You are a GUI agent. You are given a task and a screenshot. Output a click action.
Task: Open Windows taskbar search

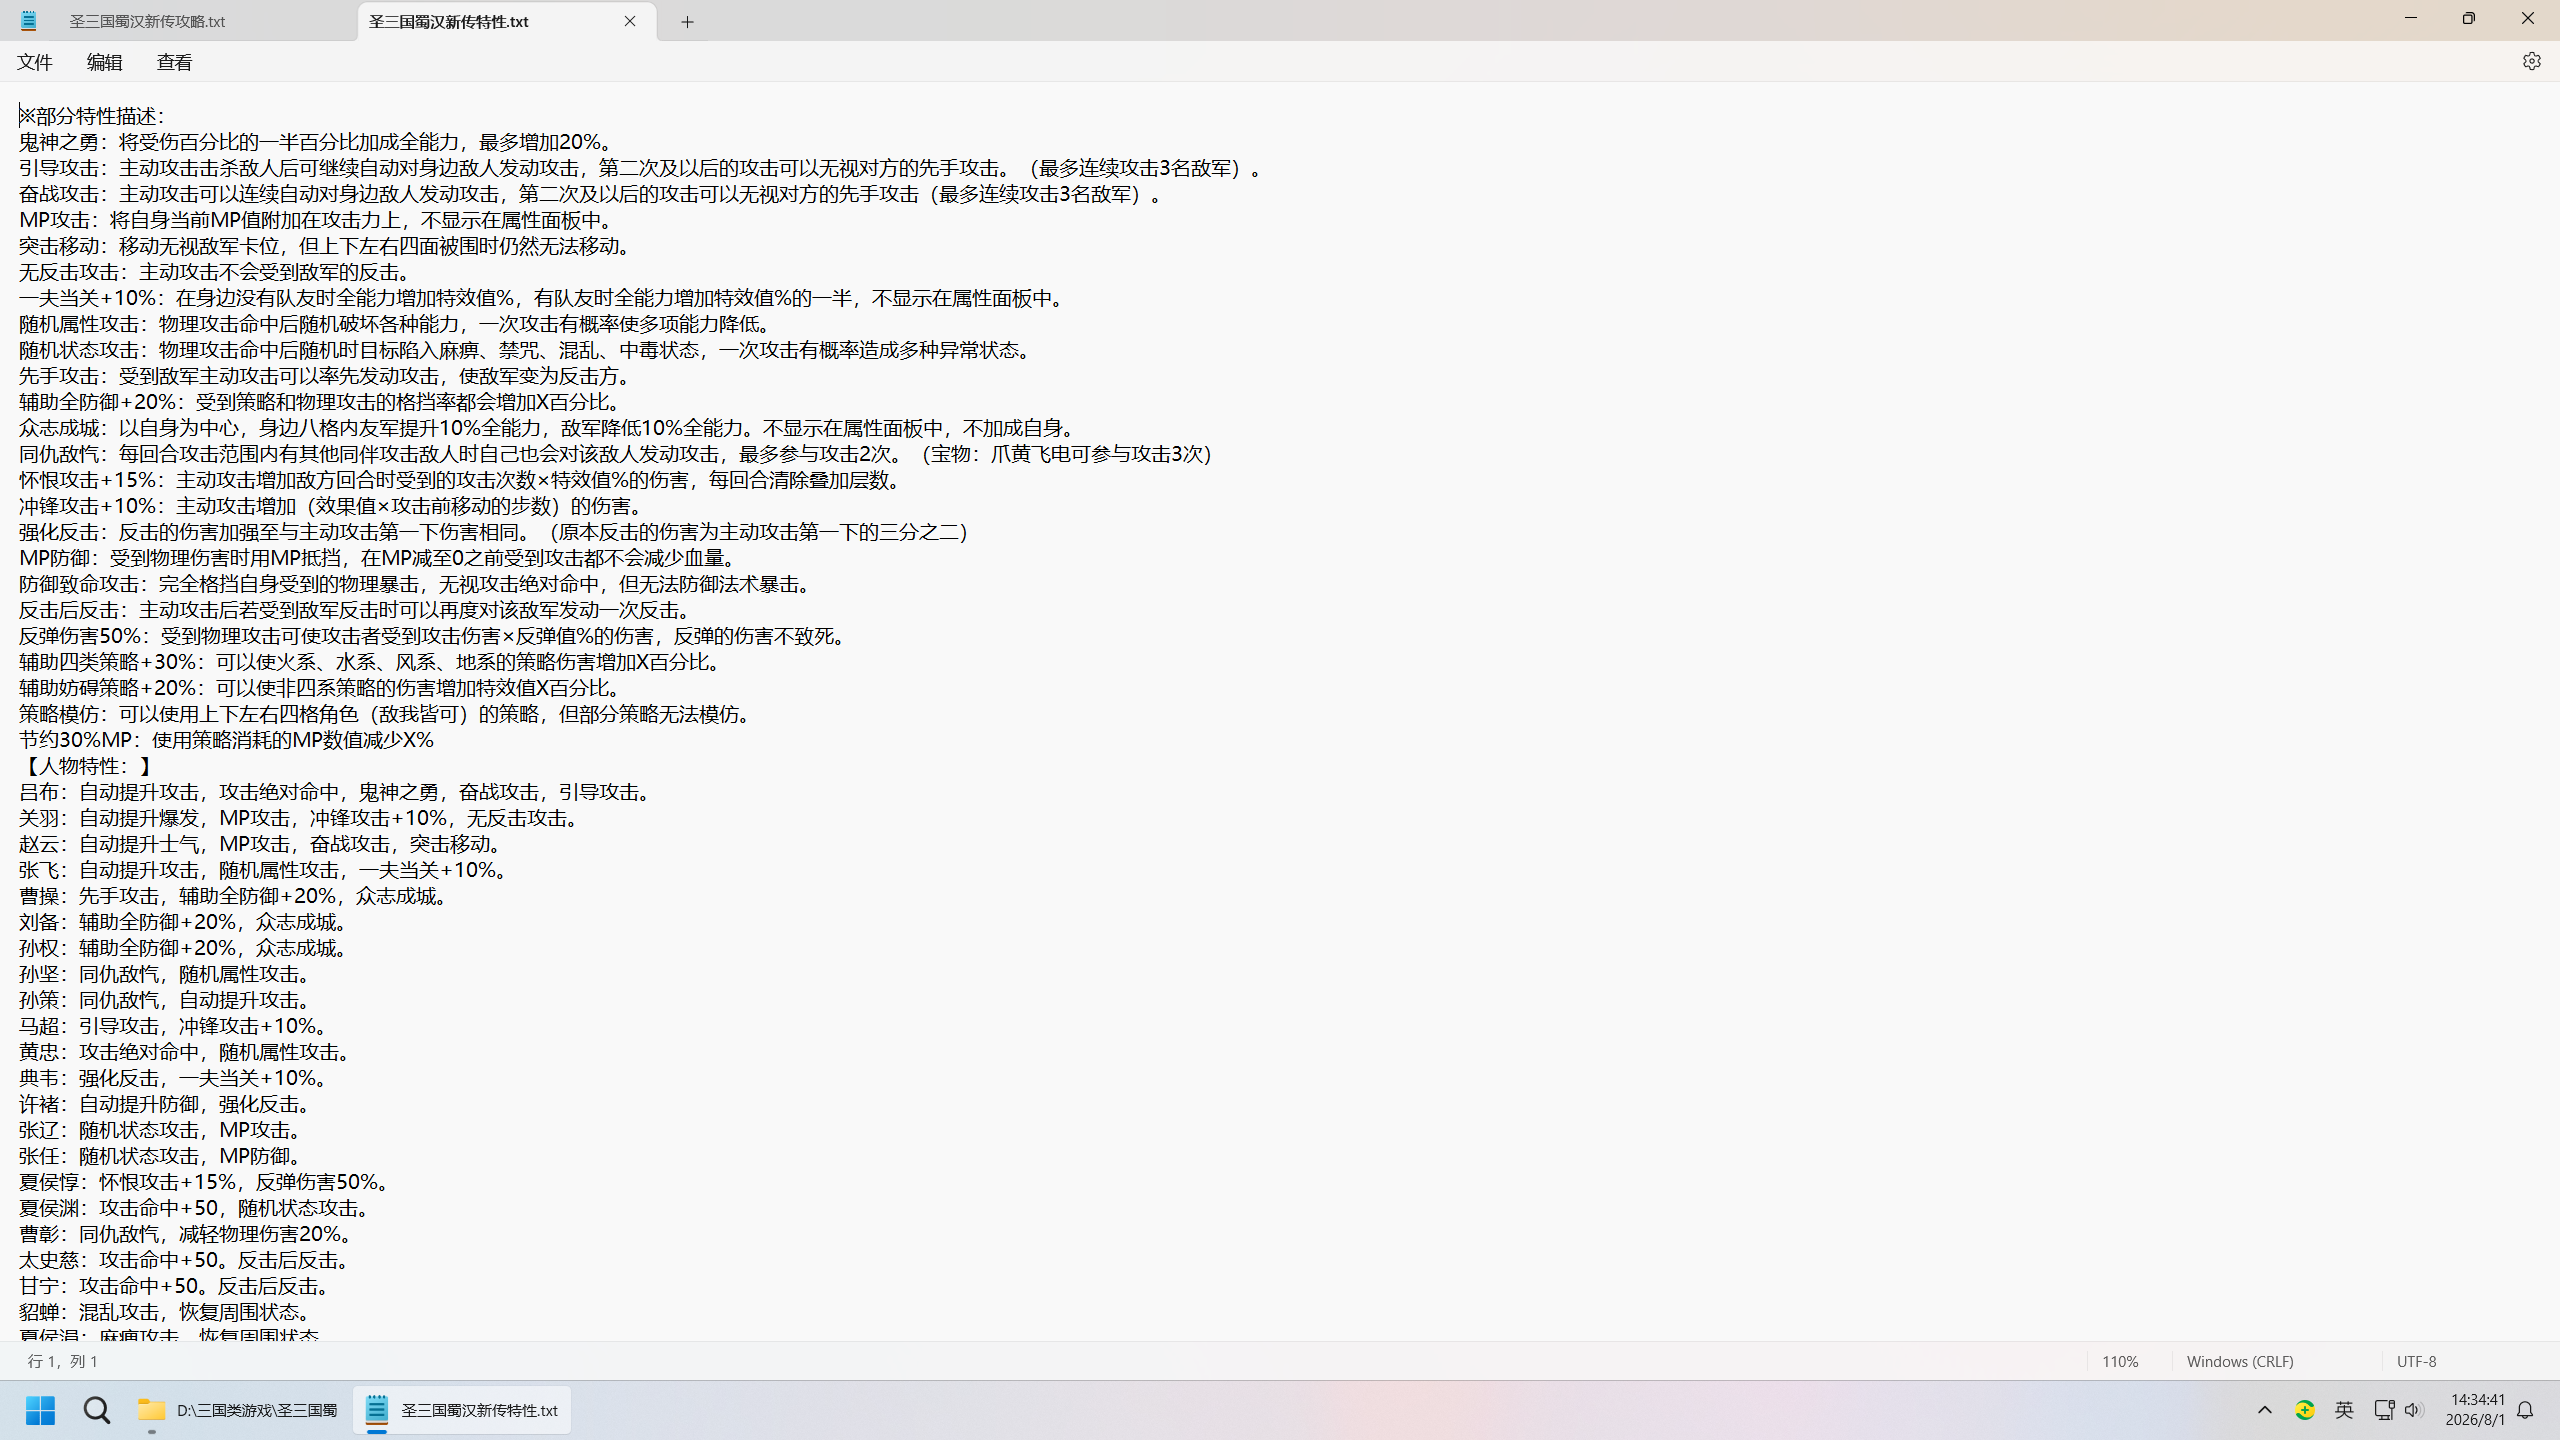[x=97, y=1410]
